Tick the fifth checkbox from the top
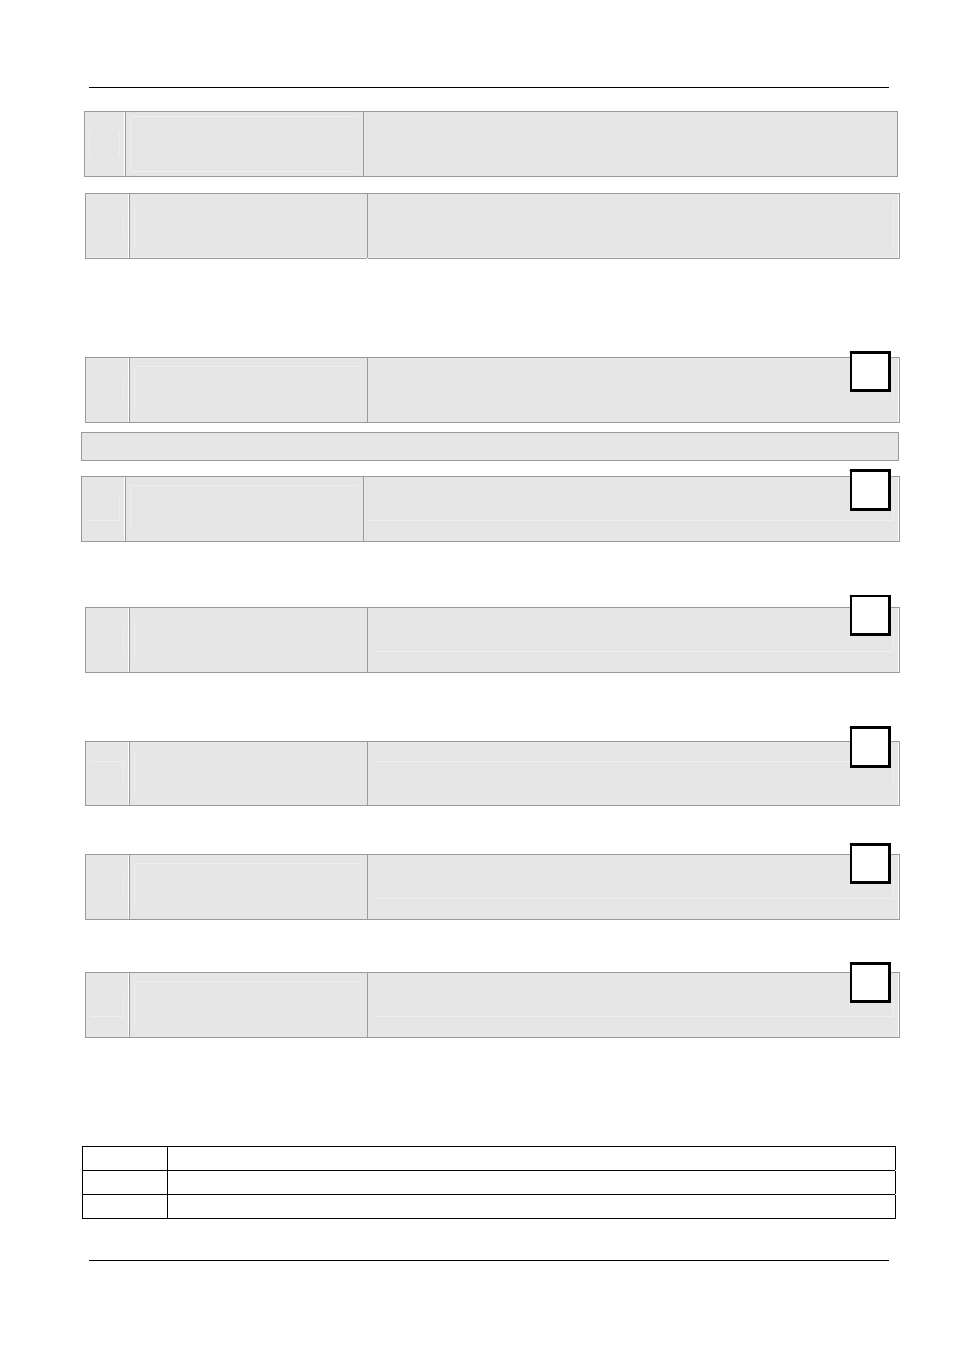The image size is (954, 1350). [870, 863]
